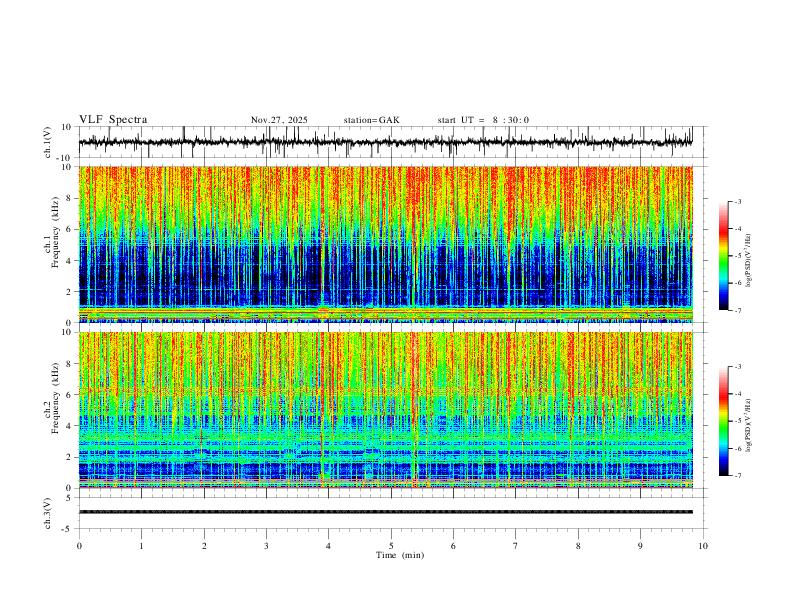
Task: Click inside the ch.1 spectrogram panel
Action: 385,244
